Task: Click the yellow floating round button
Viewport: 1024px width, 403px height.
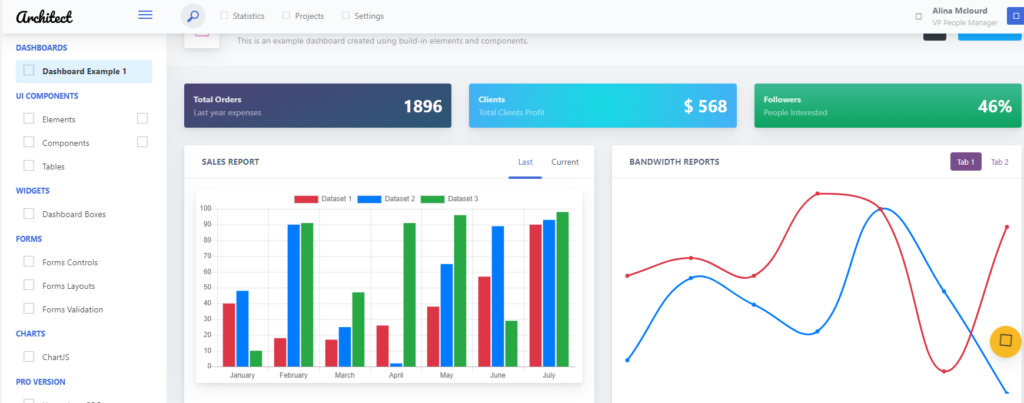Action: pos(1004,341)
